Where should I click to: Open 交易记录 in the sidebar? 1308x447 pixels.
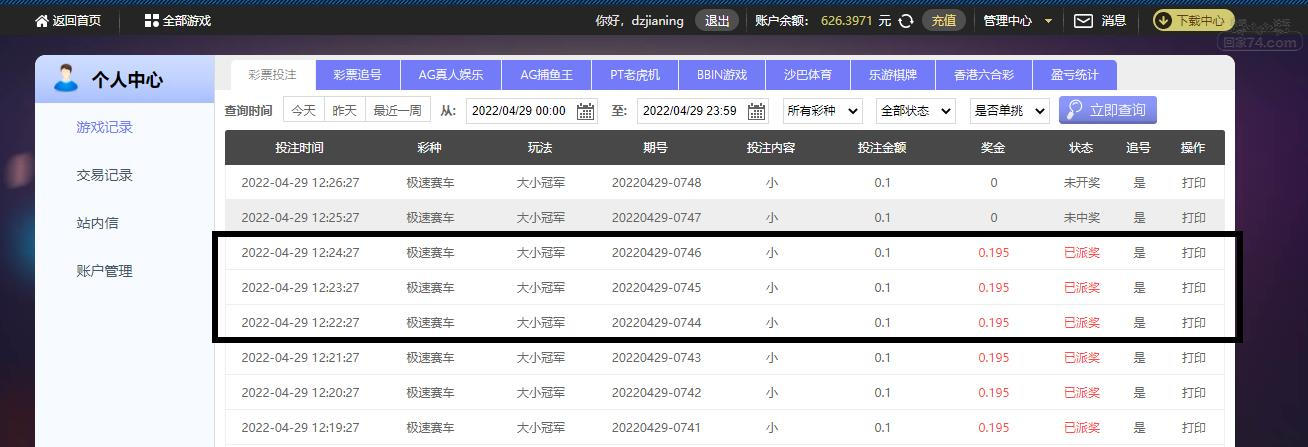tap(105, 175)
